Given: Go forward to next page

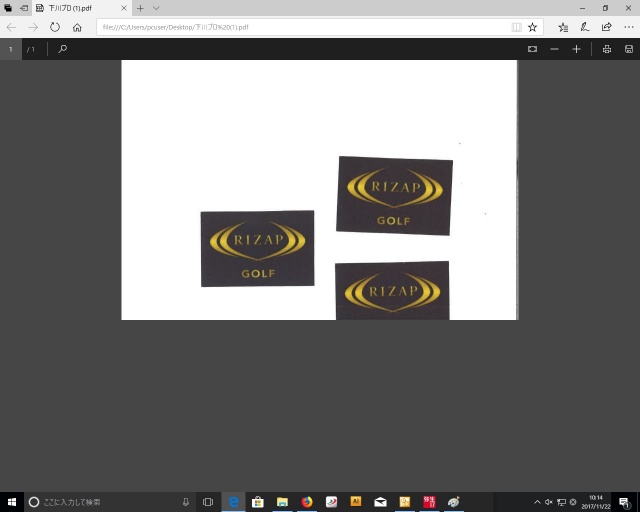Looking at the screenshot, I should point(33,27).
